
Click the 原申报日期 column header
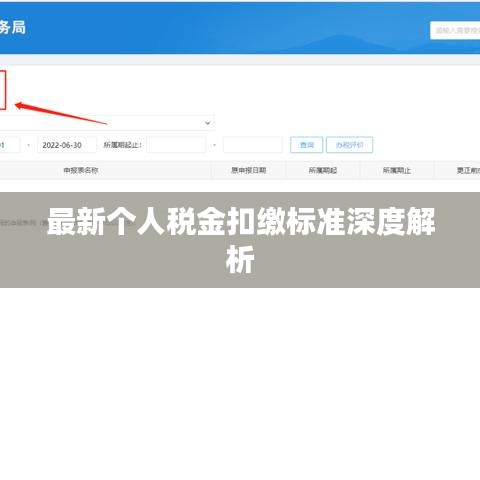(x=249, y=170)
